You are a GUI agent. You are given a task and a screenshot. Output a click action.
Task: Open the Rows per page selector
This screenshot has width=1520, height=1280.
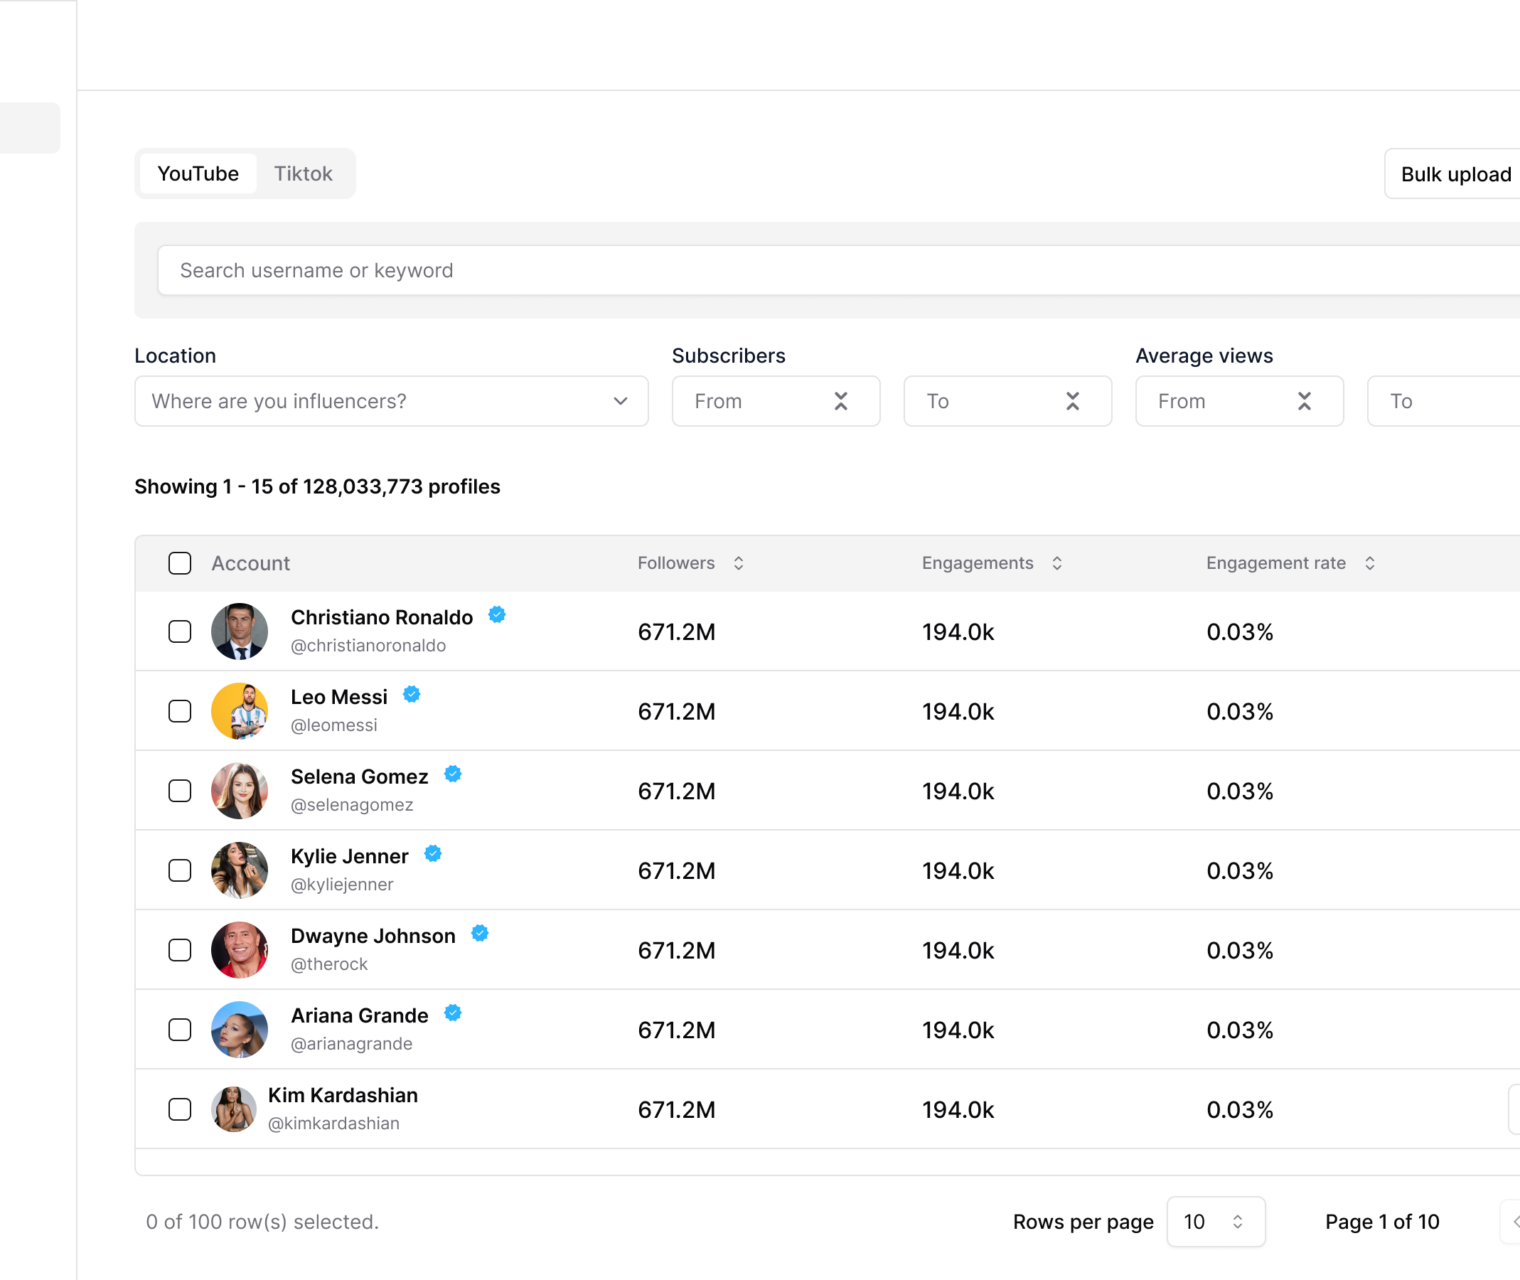pos(1215,1222)
